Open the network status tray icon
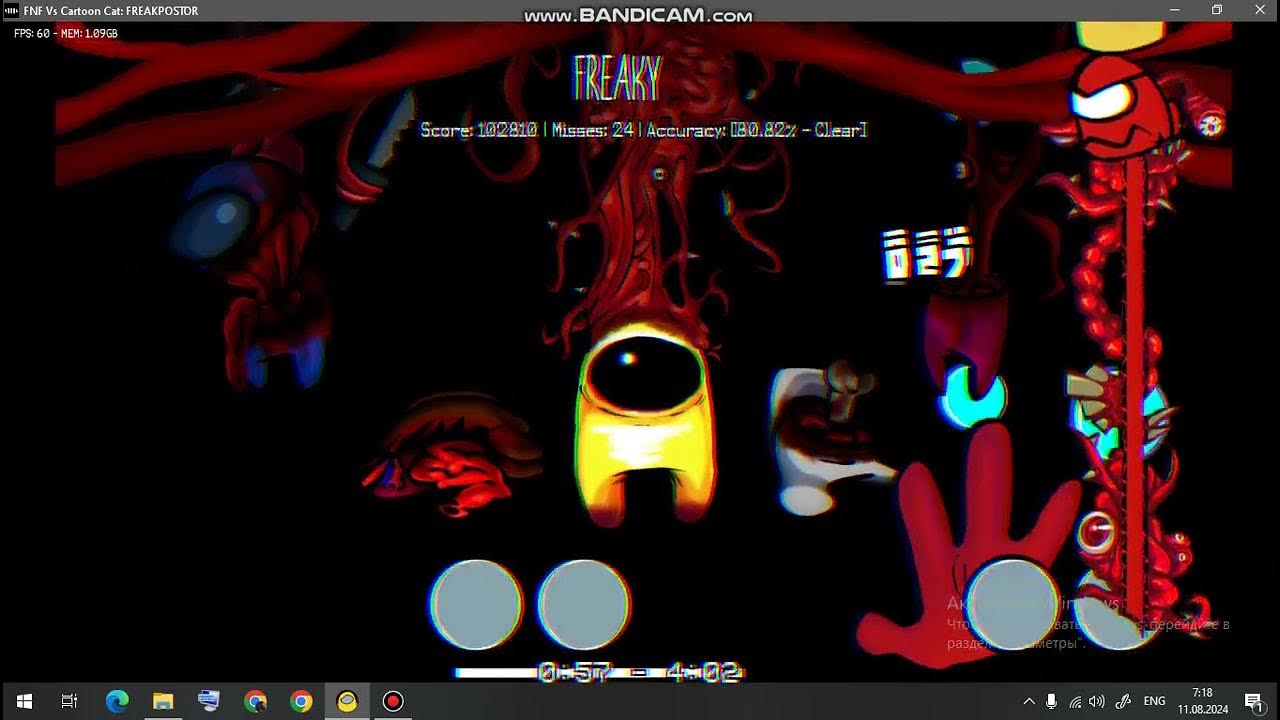Screen dimensions: 1280x720 pyautogui.click(x=1075, y=701)
